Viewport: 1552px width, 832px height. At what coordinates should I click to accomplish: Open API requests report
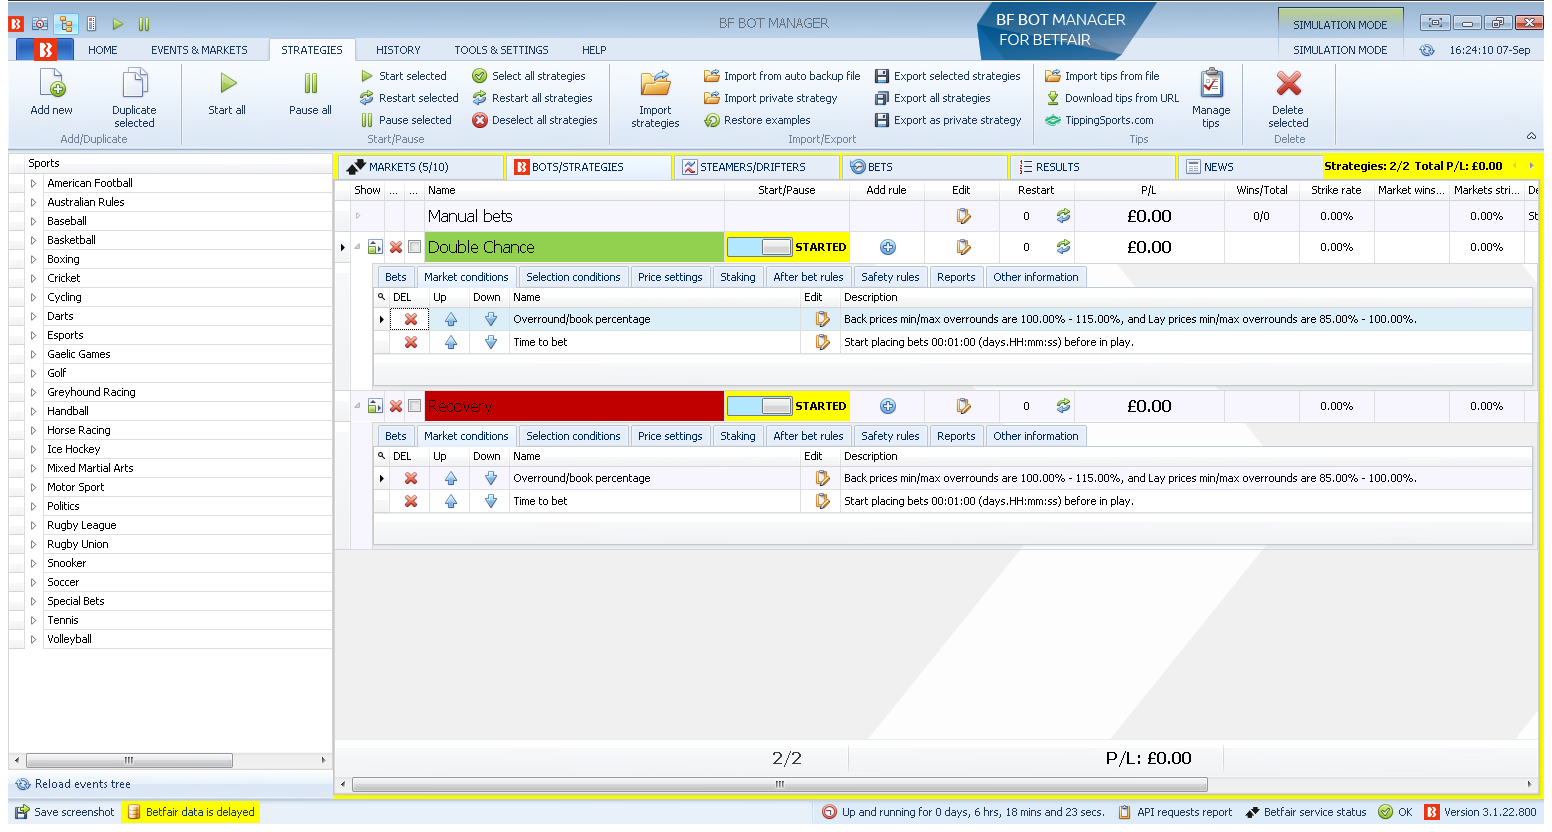point(1174,812)
